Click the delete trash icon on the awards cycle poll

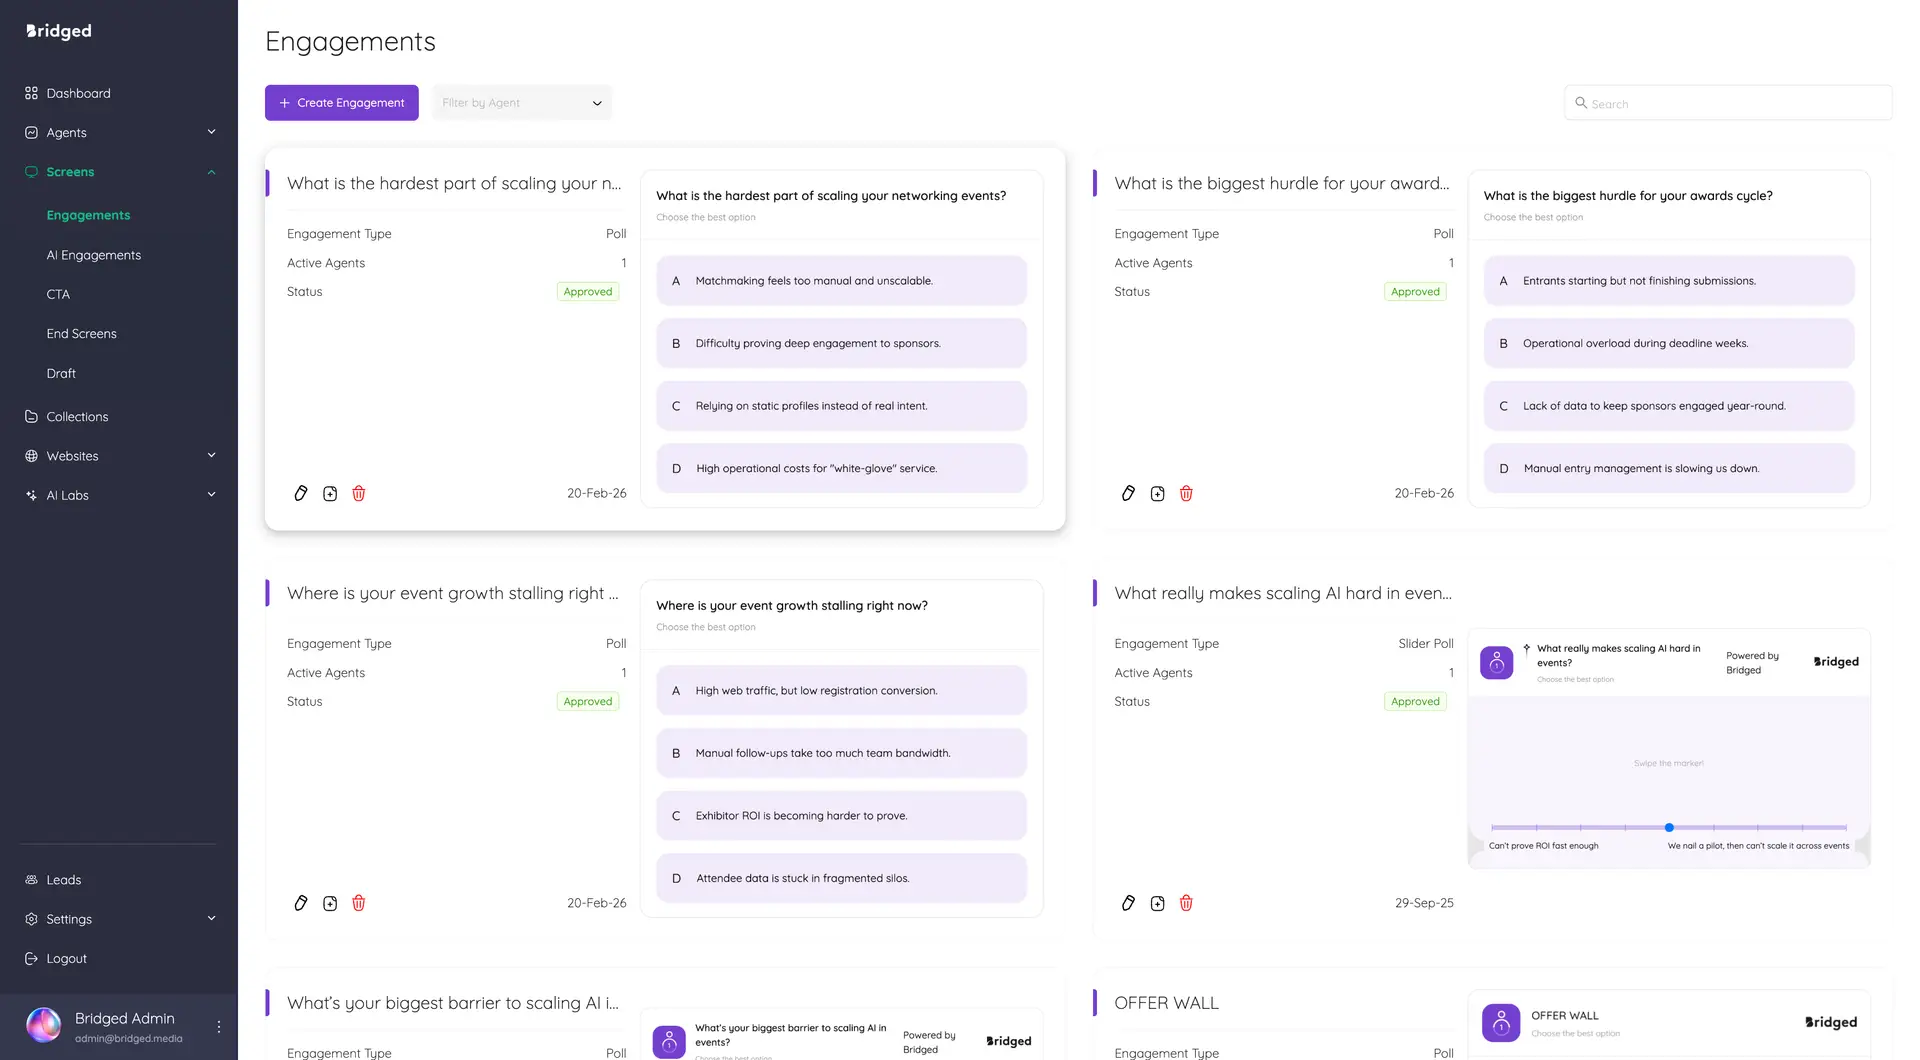point(1186,493)
